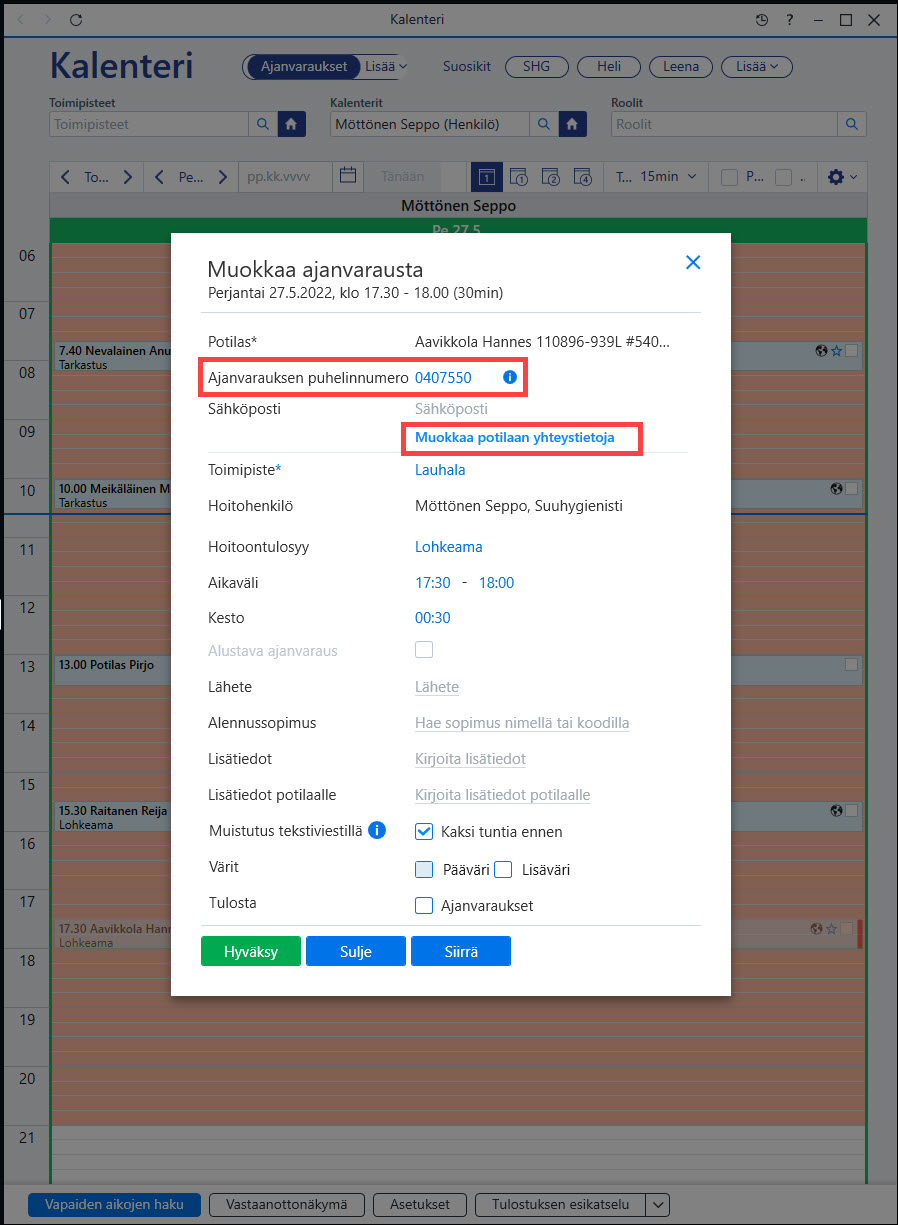Viewport: 898px width, 1225px height.
Task: Choose the SHG favorite
Action: [x=536, y=67]
